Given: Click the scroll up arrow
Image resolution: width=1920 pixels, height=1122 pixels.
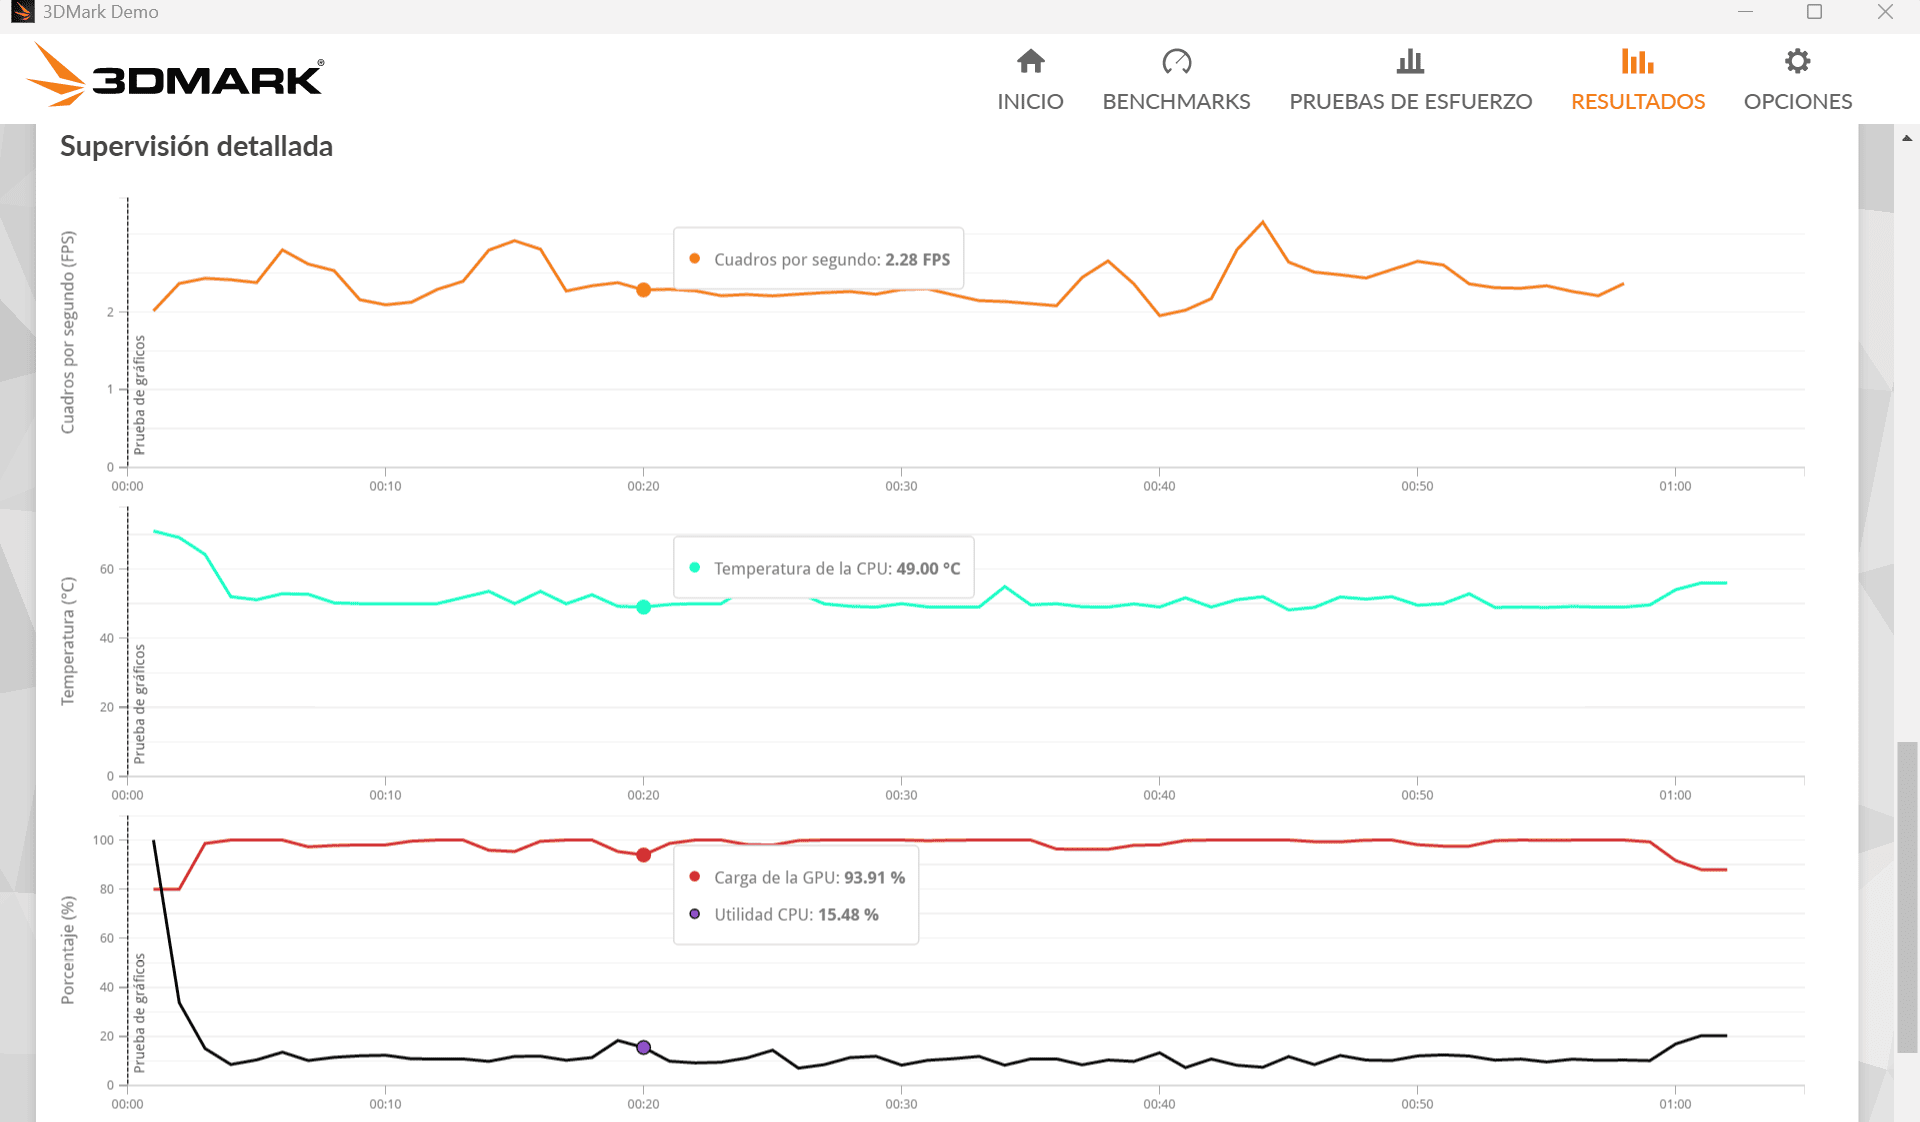Looking at the screenshot, I should pos(1907,138).
